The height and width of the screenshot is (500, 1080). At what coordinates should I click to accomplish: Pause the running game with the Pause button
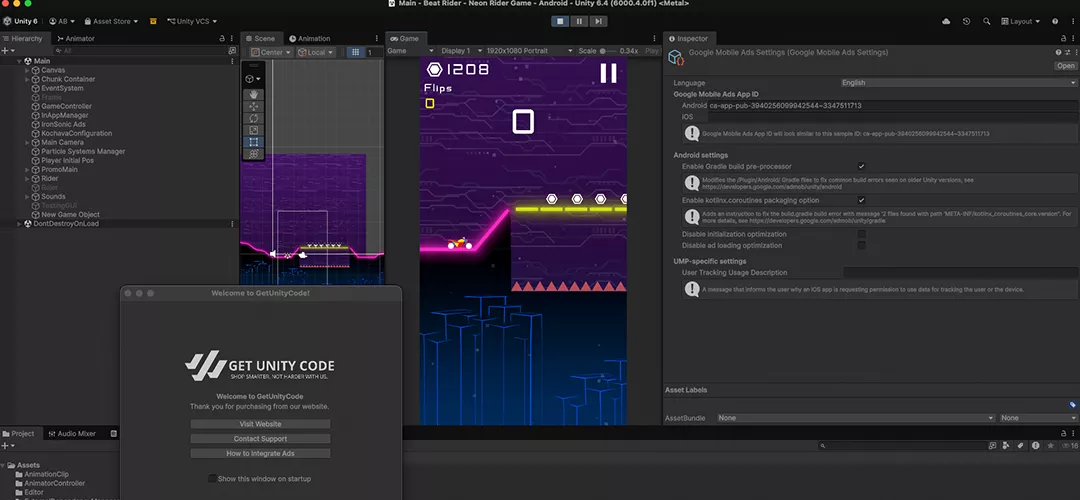click(x=580, y=21)
